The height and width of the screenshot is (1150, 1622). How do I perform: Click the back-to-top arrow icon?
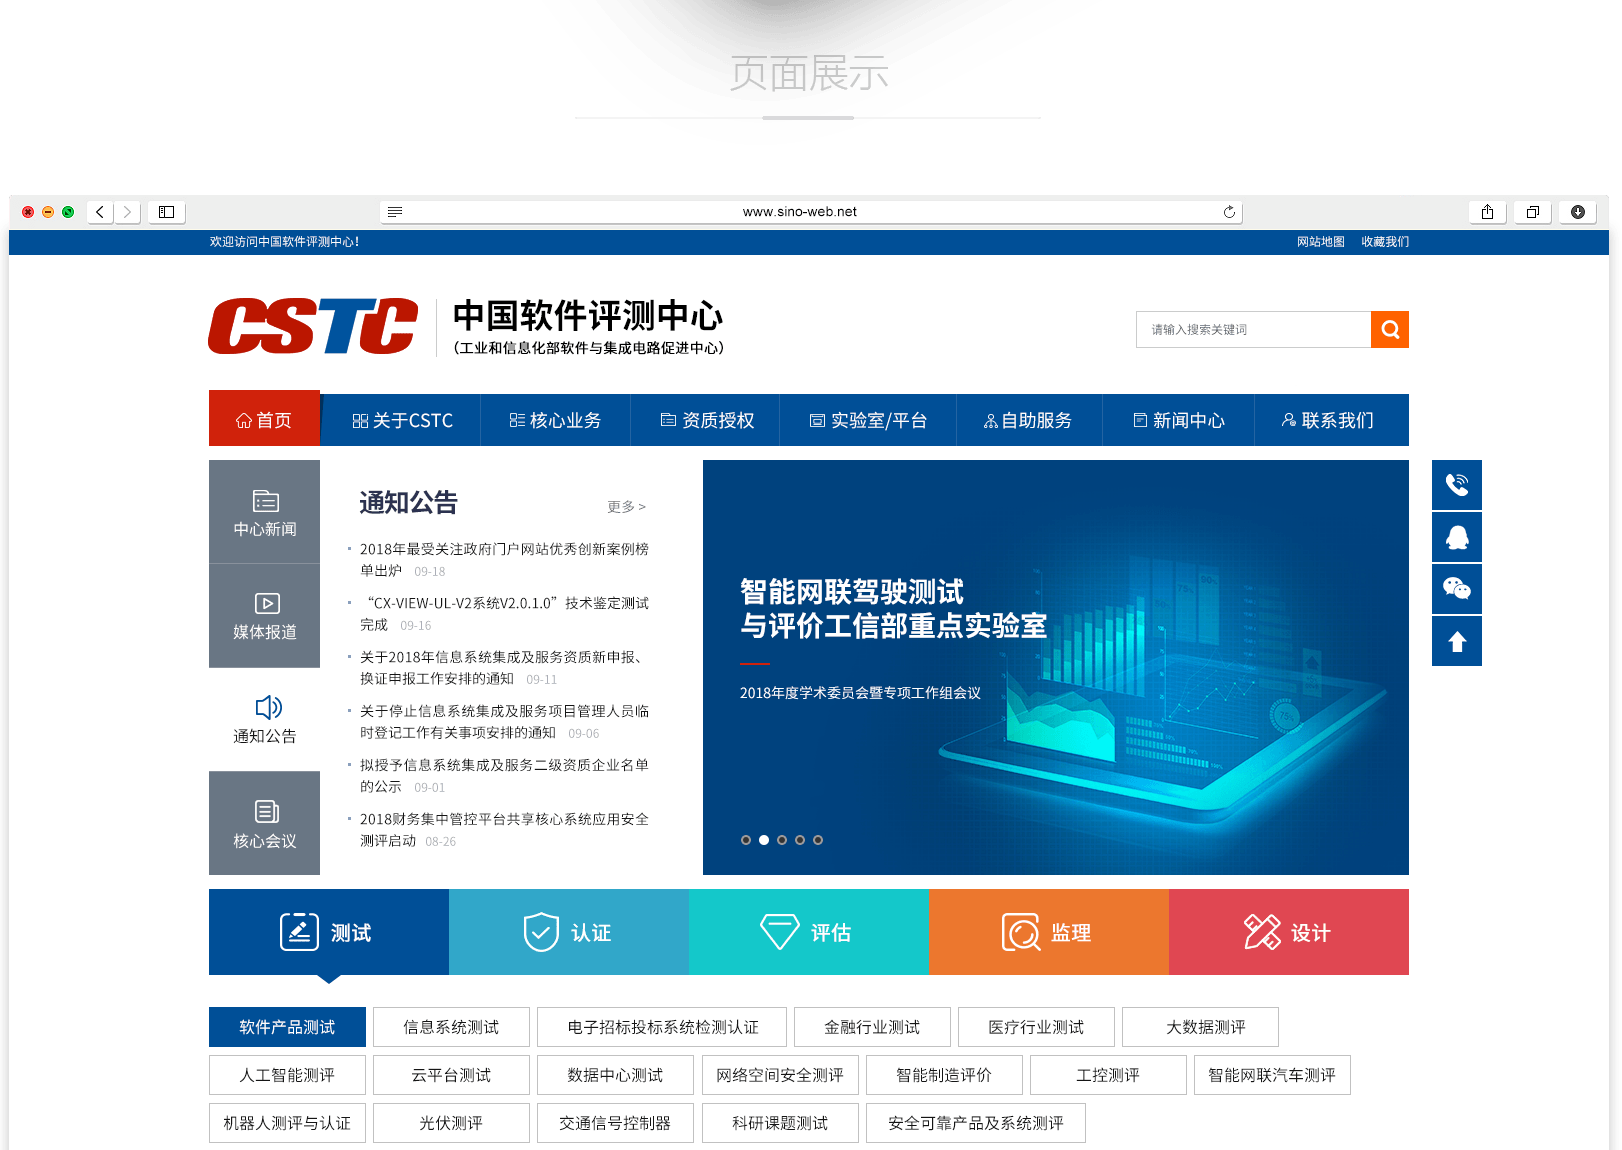pos(1456,641)
